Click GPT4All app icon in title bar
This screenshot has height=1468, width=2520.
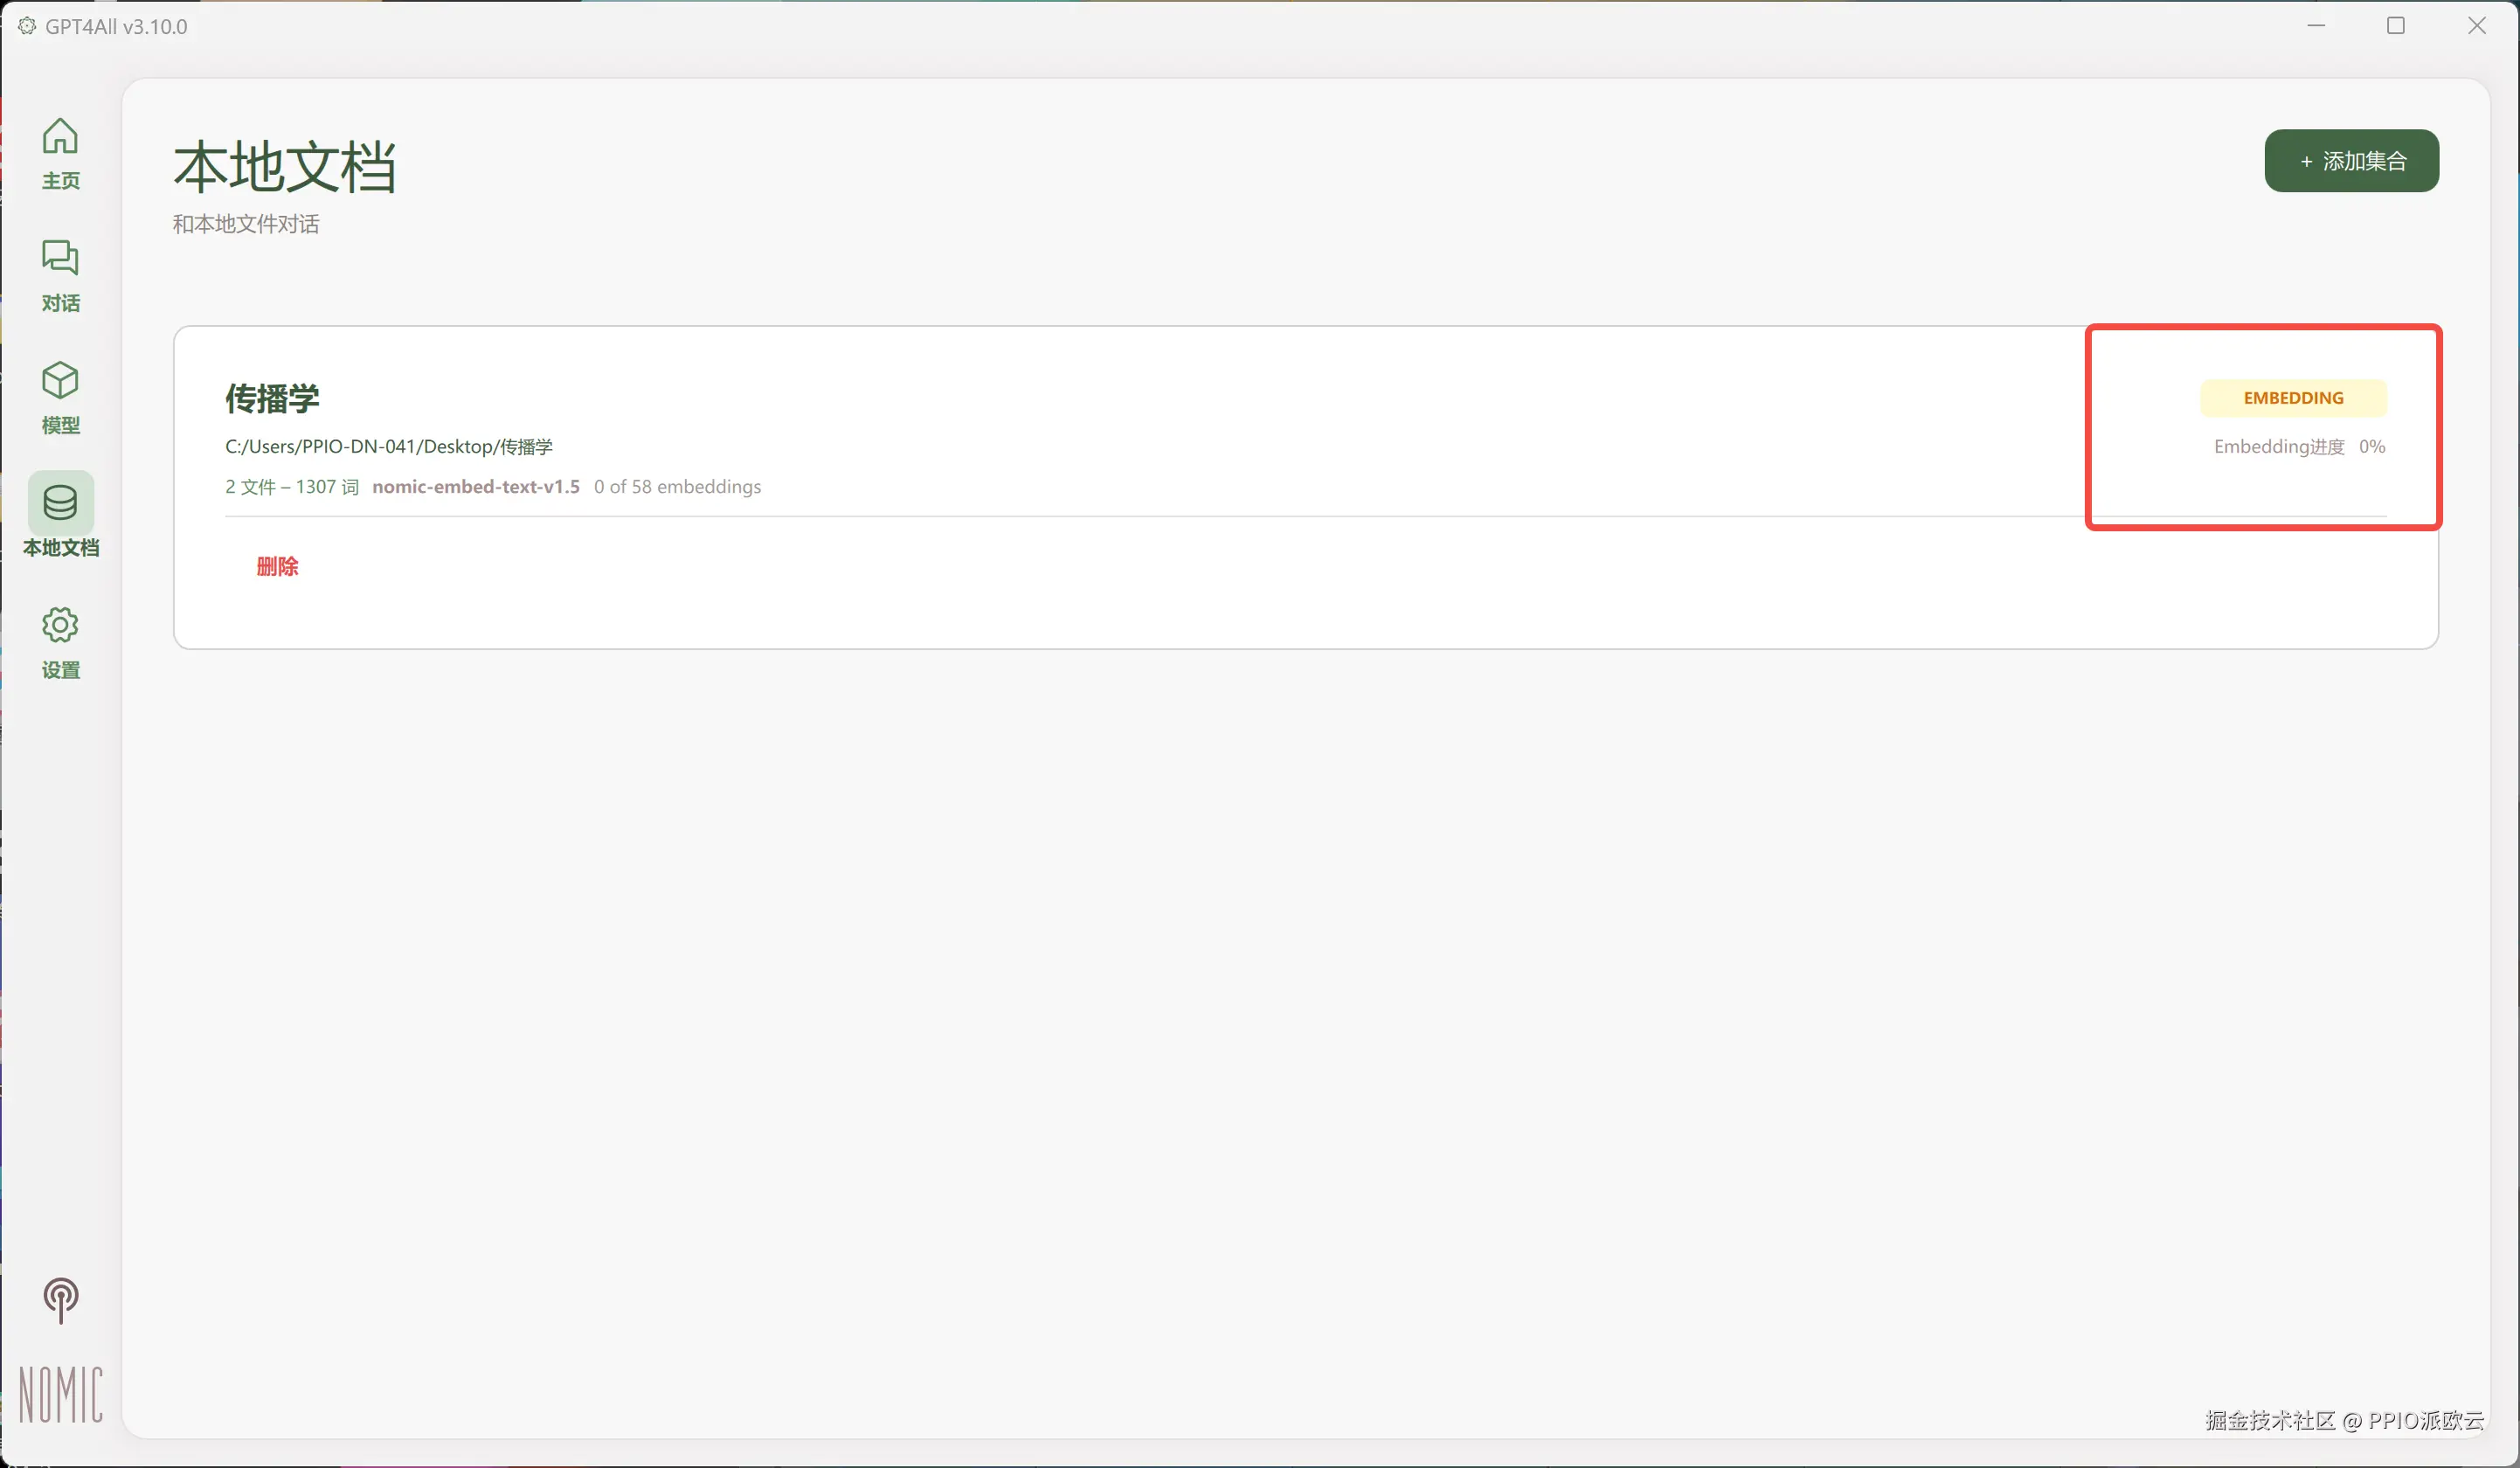(x=27, y=26)
